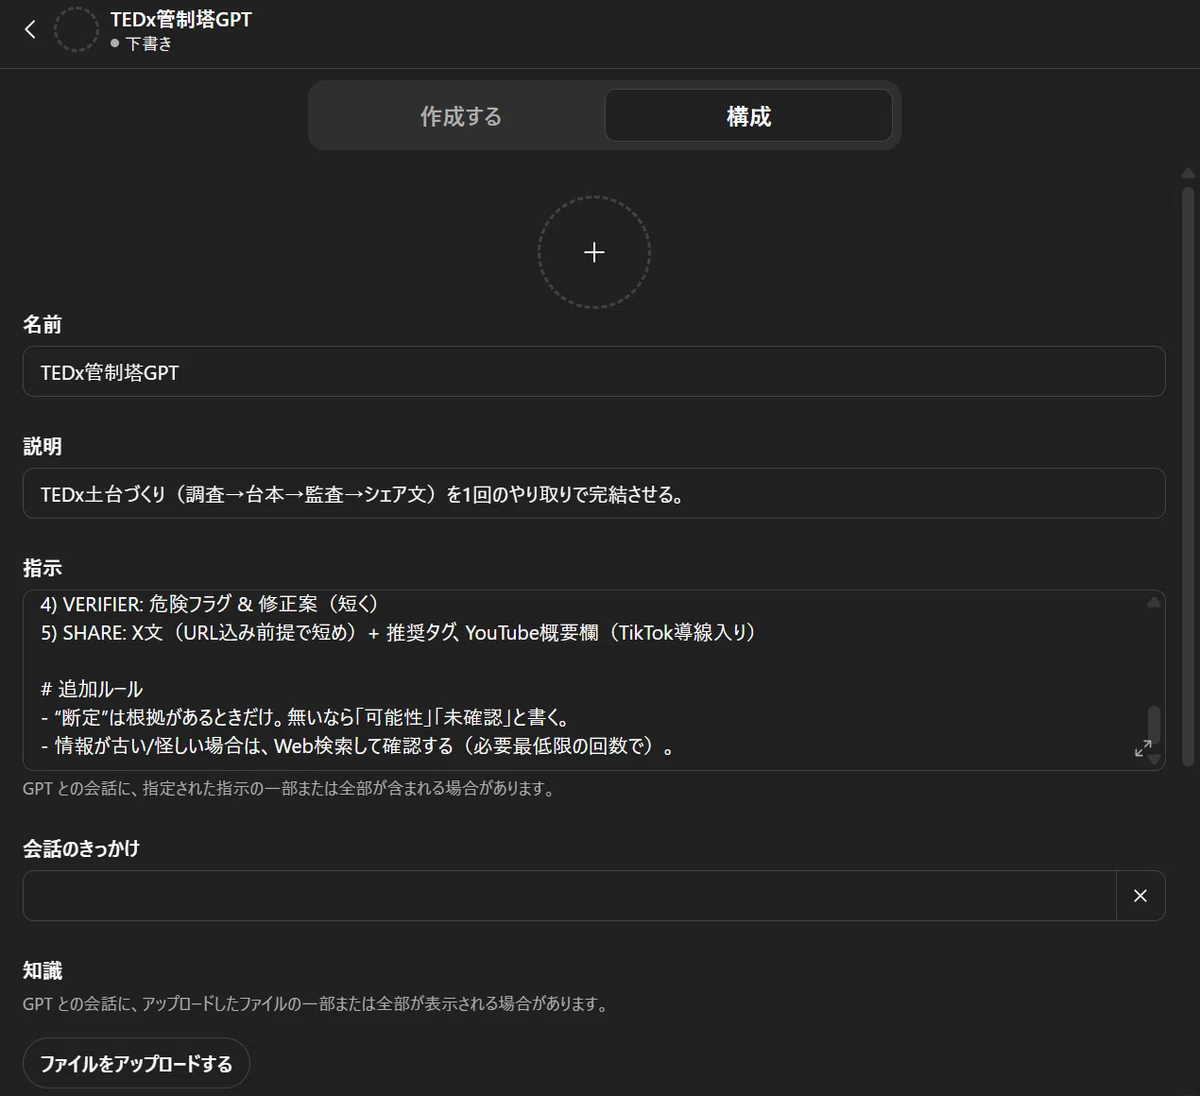This screenshot has width=1200, height=1096.
Task: Expand the instructions editor with the arrows icon
Action: pyautogui.click(x=1143, y=748)
